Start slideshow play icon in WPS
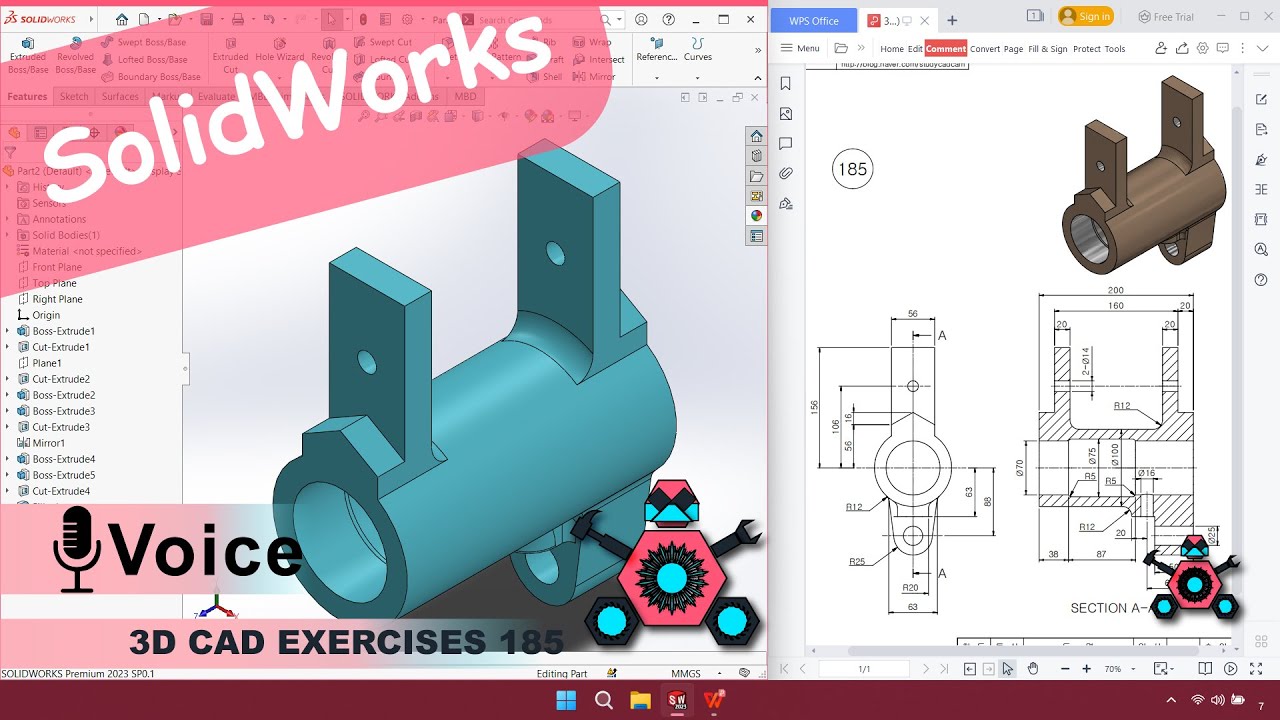 [x=1230, y=668]
